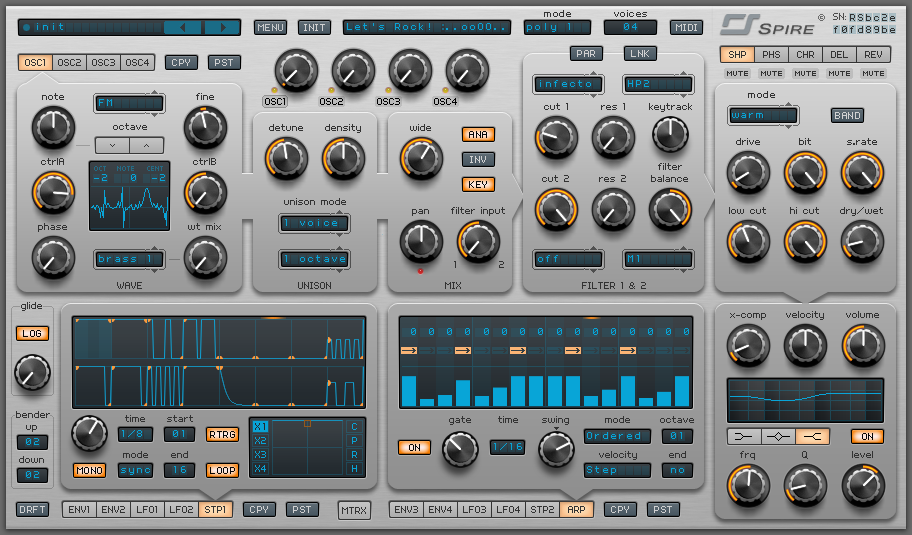Open the PHS effects tab
The height and width of the screenshot is (535, 912).
coord(771,54)
